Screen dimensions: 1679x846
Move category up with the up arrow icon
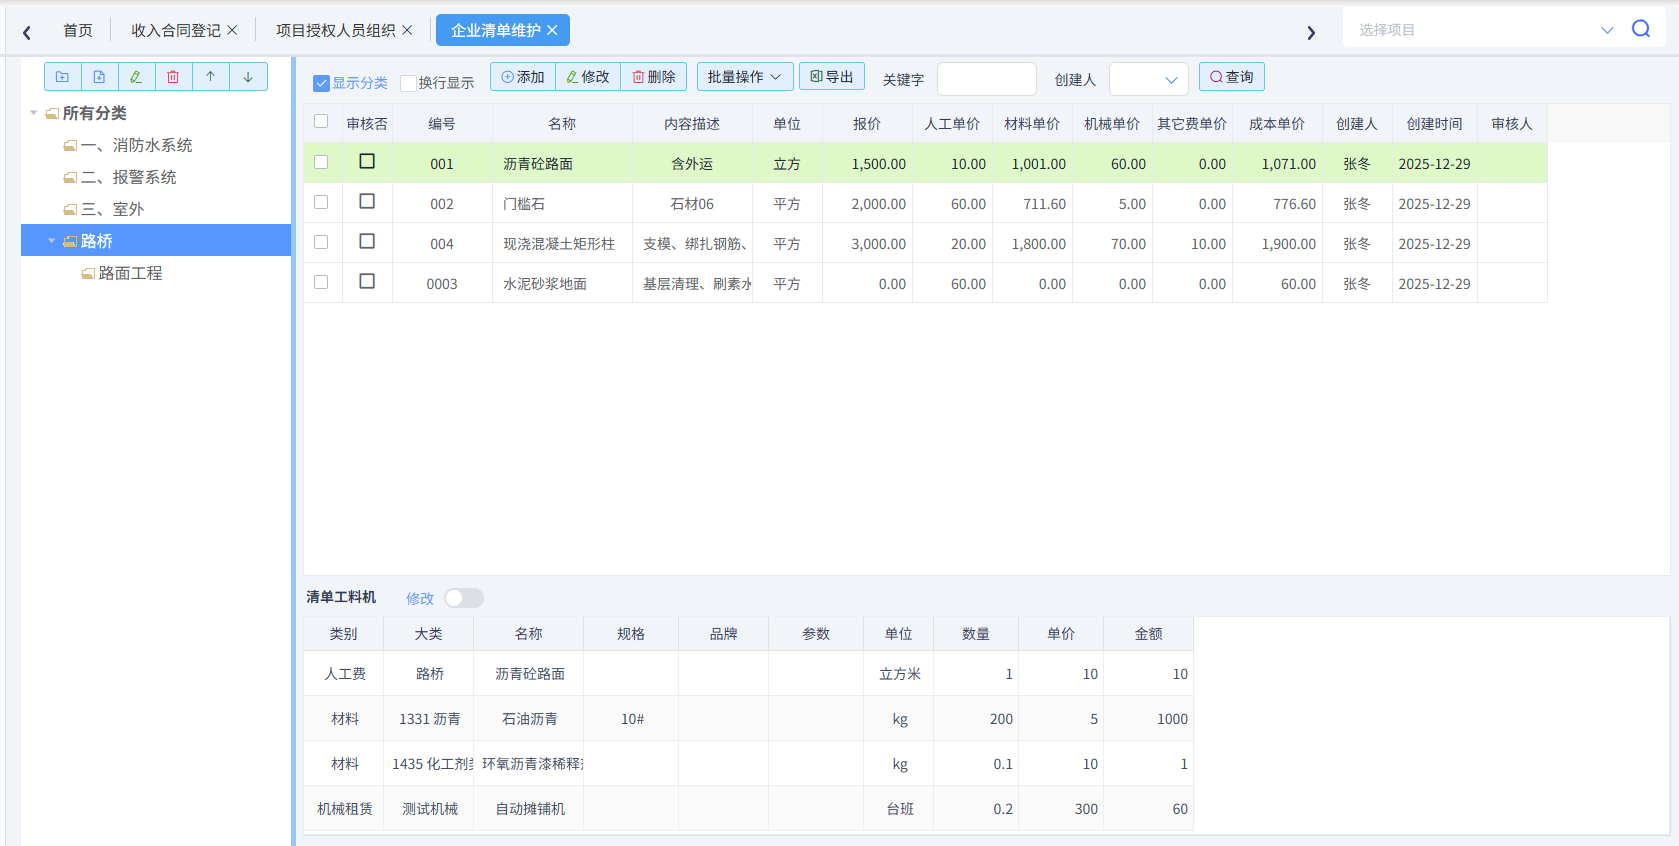[x=210, y=77]
